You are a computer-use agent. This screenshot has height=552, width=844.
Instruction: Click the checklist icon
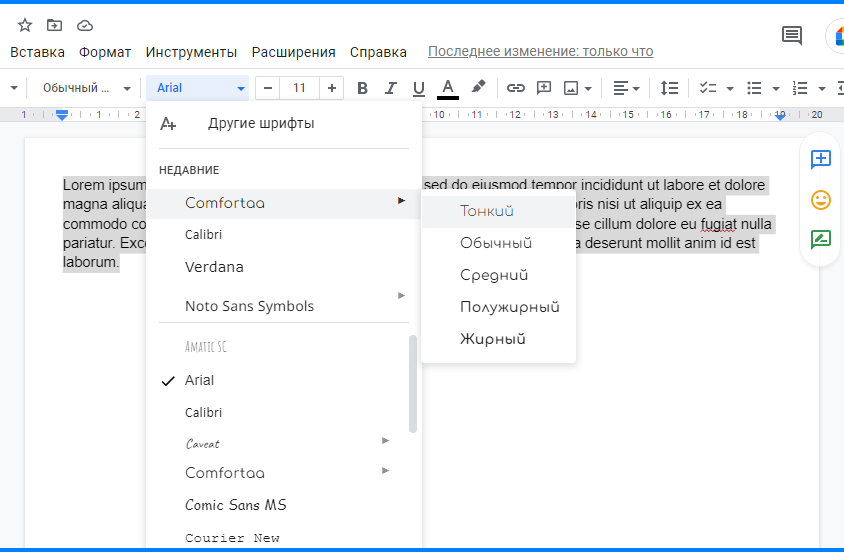(x=707, y=88)
